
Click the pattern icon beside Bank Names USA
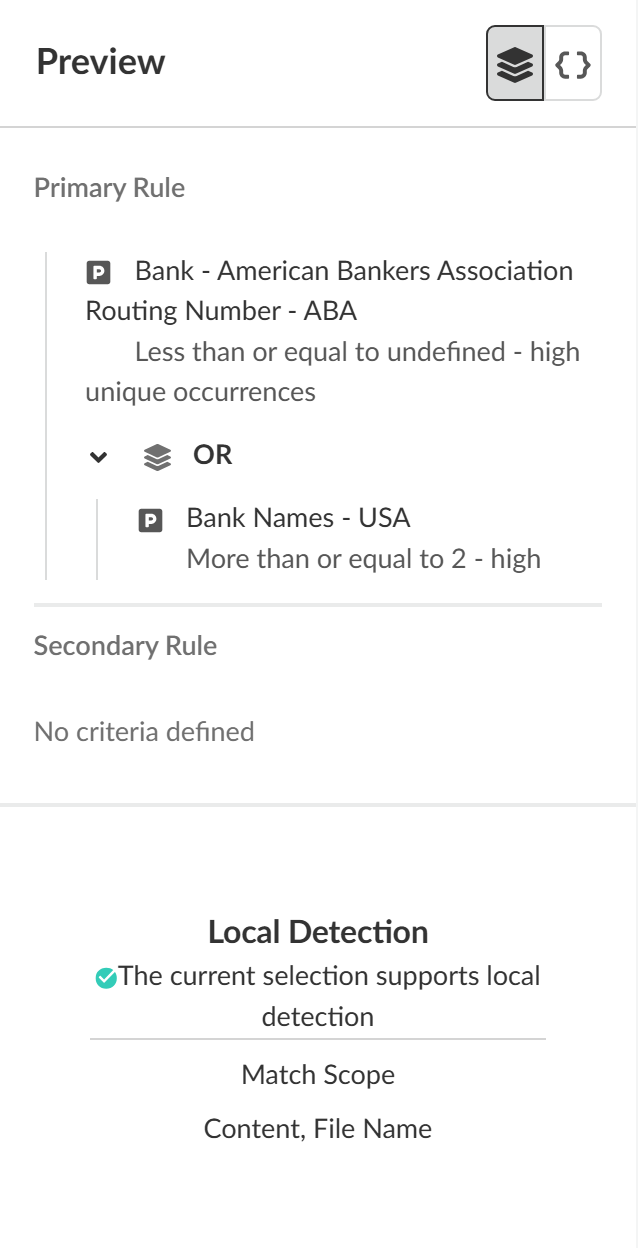(150, 519)
